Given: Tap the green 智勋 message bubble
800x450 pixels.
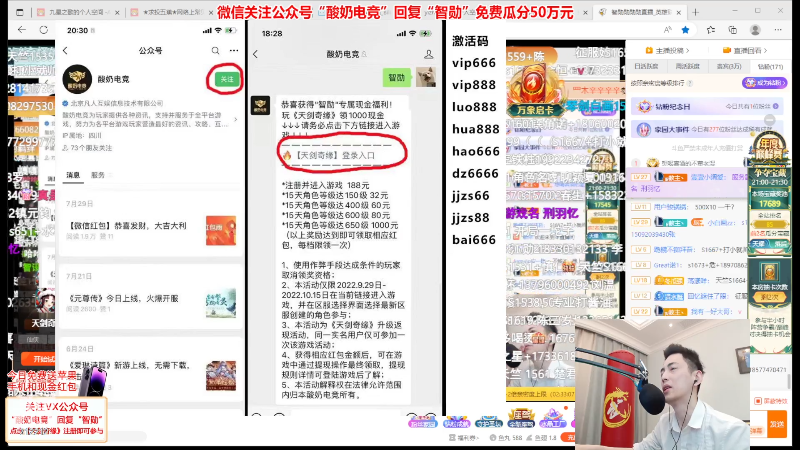Looking at the screenshot, I should [396, 78].
